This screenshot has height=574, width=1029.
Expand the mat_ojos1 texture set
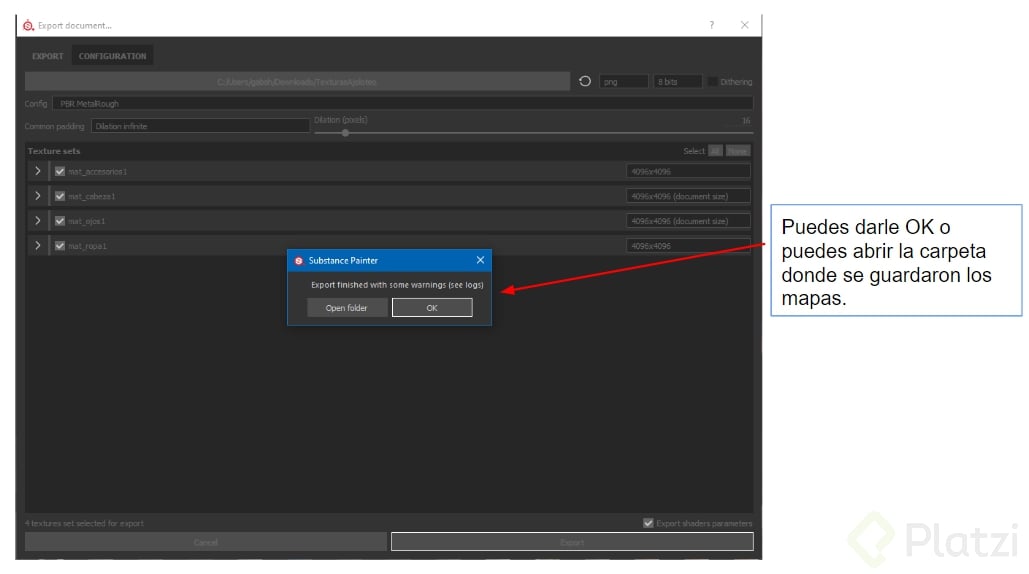37,221
